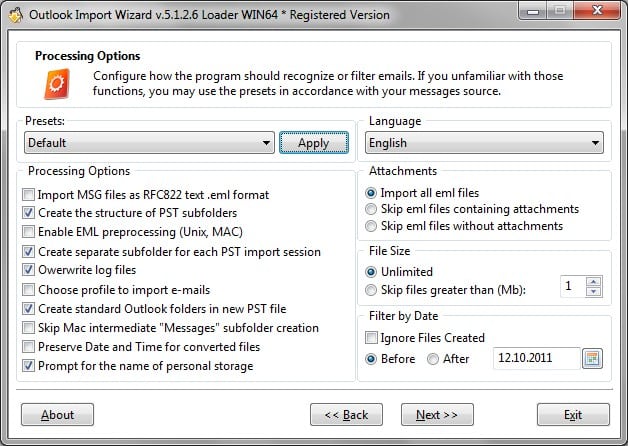Proceed with the Next button
This screenshot has width=628, height=446.
pyautogui.click(x=437, y=415)
